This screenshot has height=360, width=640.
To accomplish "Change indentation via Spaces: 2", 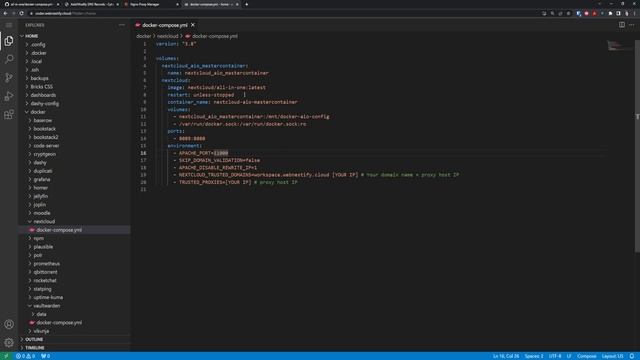I will click(x=534, y=356).
